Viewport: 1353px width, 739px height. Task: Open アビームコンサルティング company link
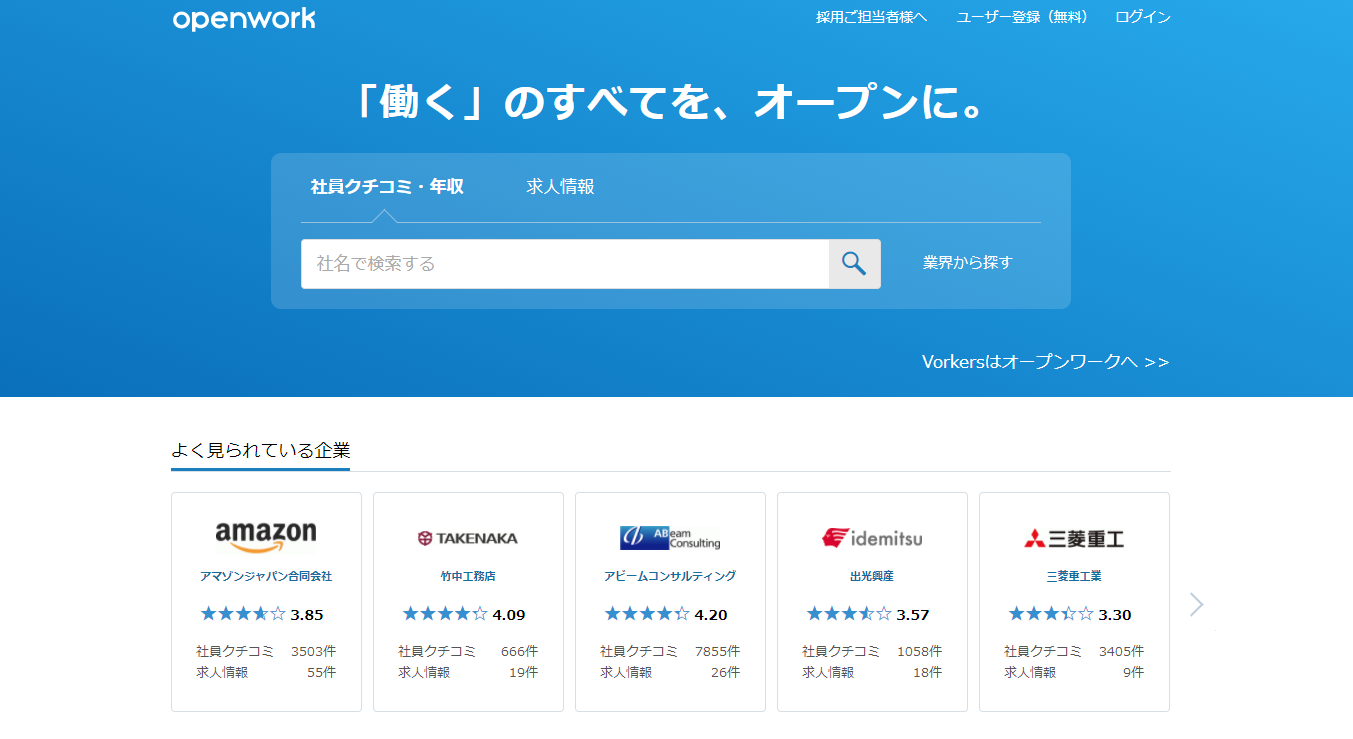pyautogui.click(x=670, y=576)
